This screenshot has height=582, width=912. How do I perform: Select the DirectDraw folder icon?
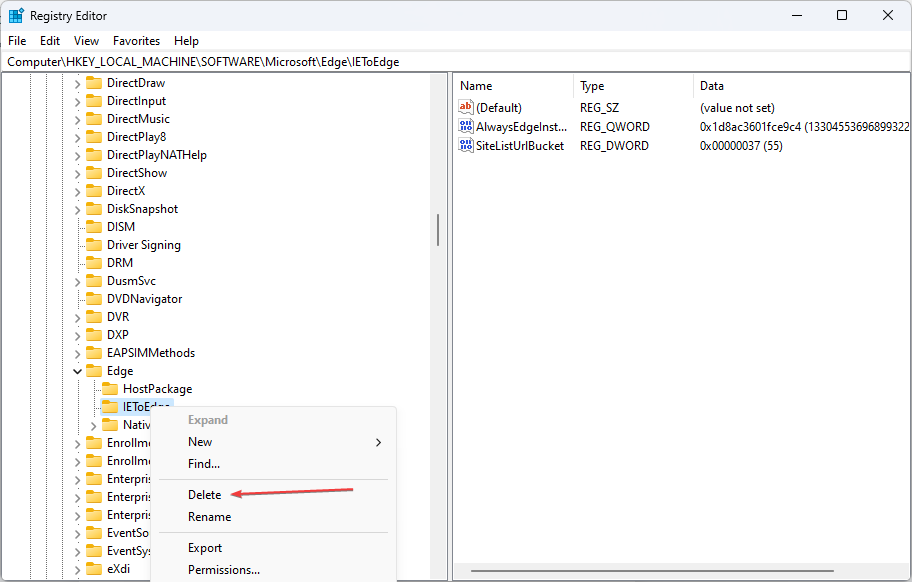coord(94,83)
